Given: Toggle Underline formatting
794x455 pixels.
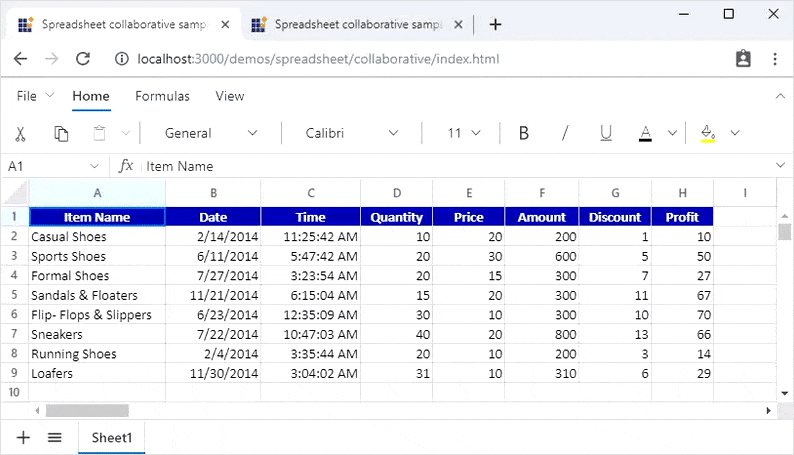Looking at the screenshot, I should (x=605, y=133).
